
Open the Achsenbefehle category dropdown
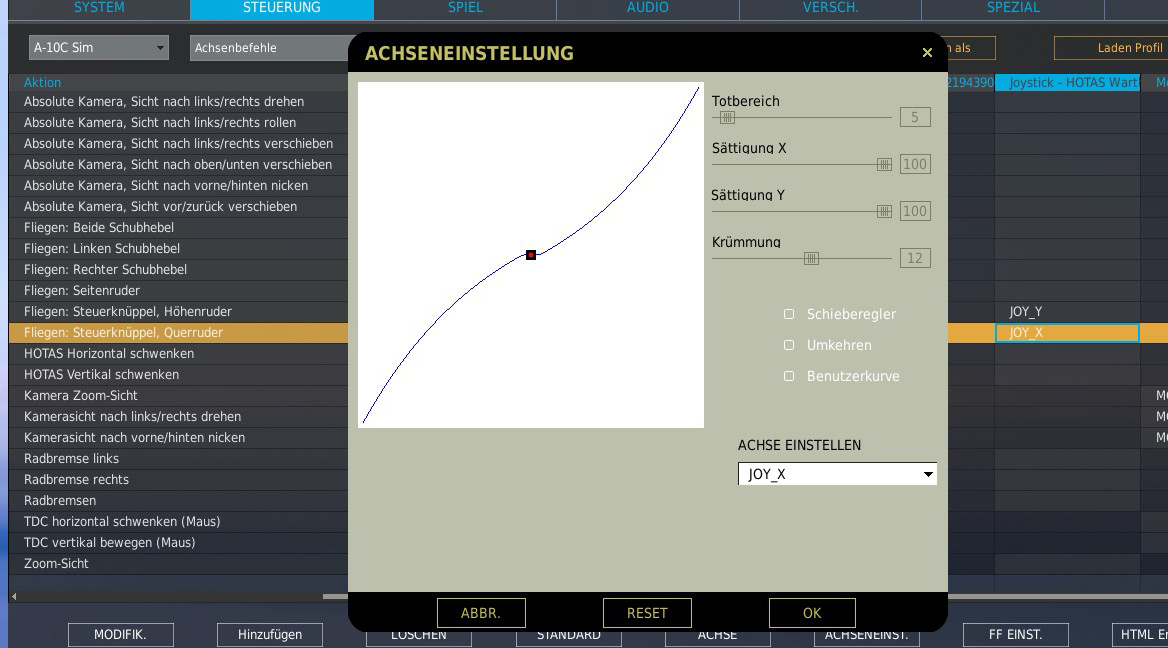(268, 48)
